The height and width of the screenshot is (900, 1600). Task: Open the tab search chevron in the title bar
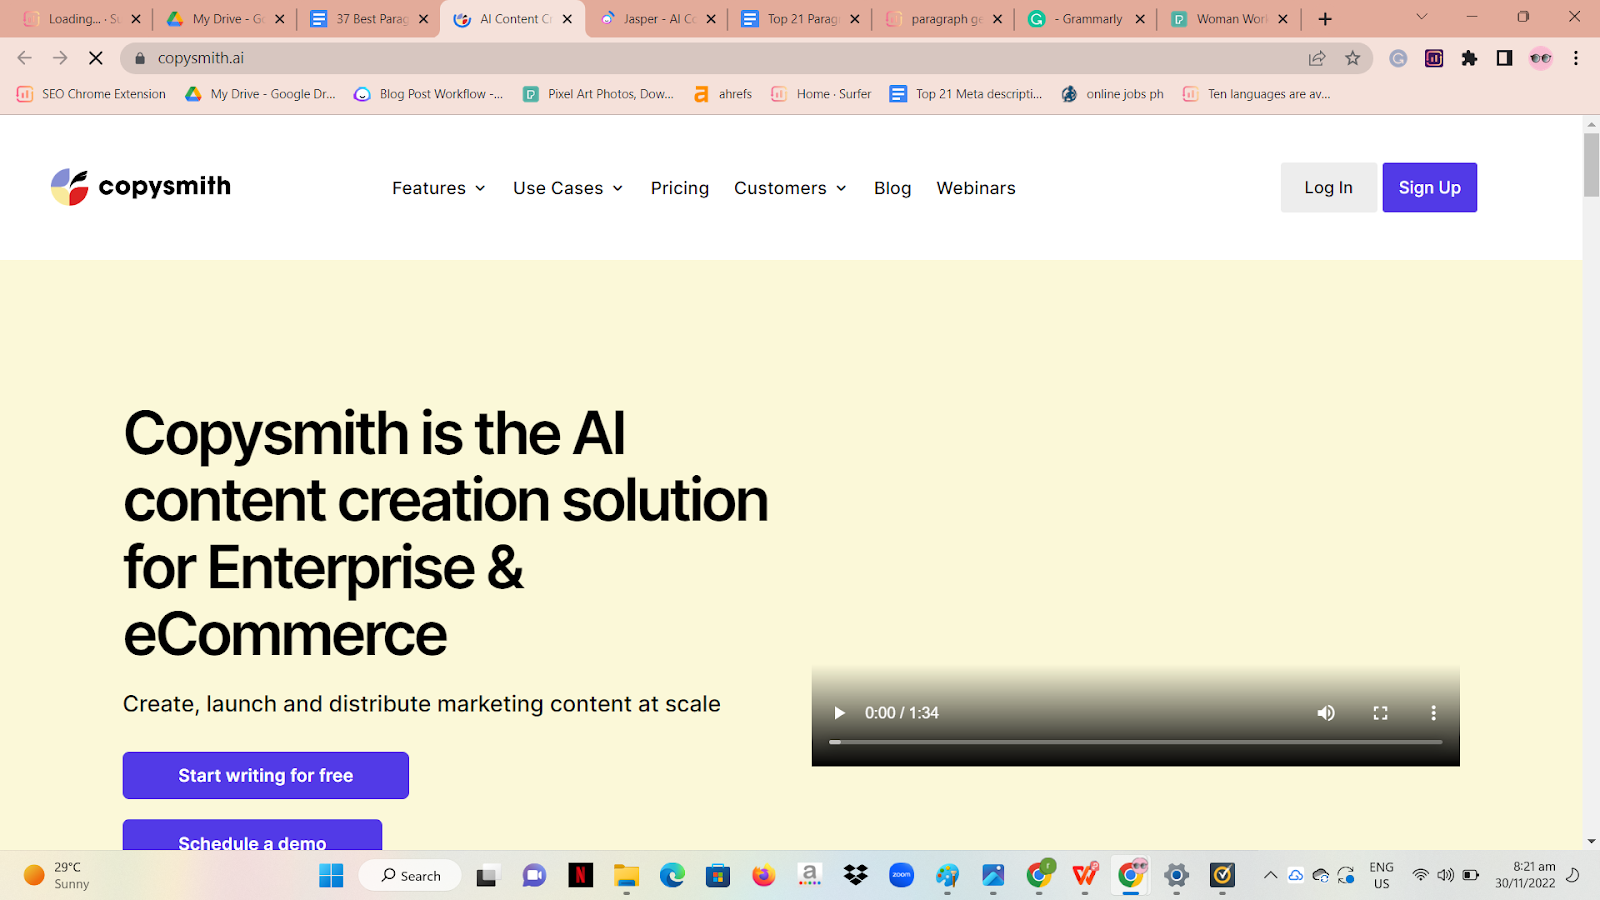point(1421,17)
